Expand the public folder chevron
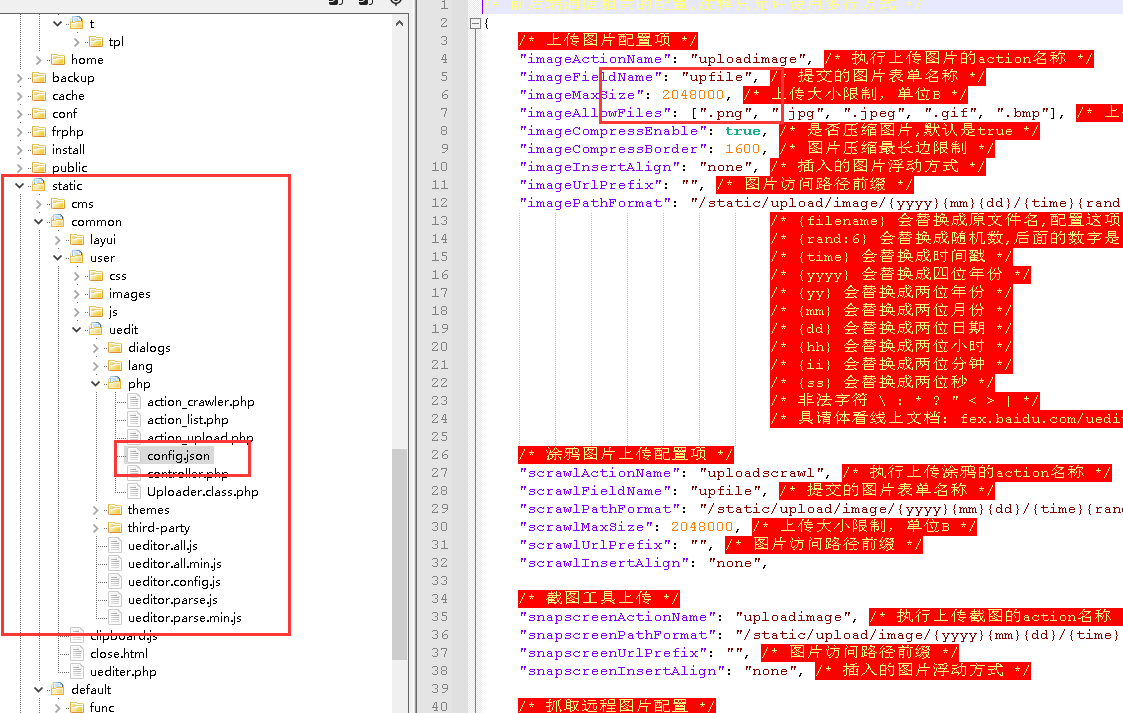The height and width of the screenshot is (713, 1123). 19,168
